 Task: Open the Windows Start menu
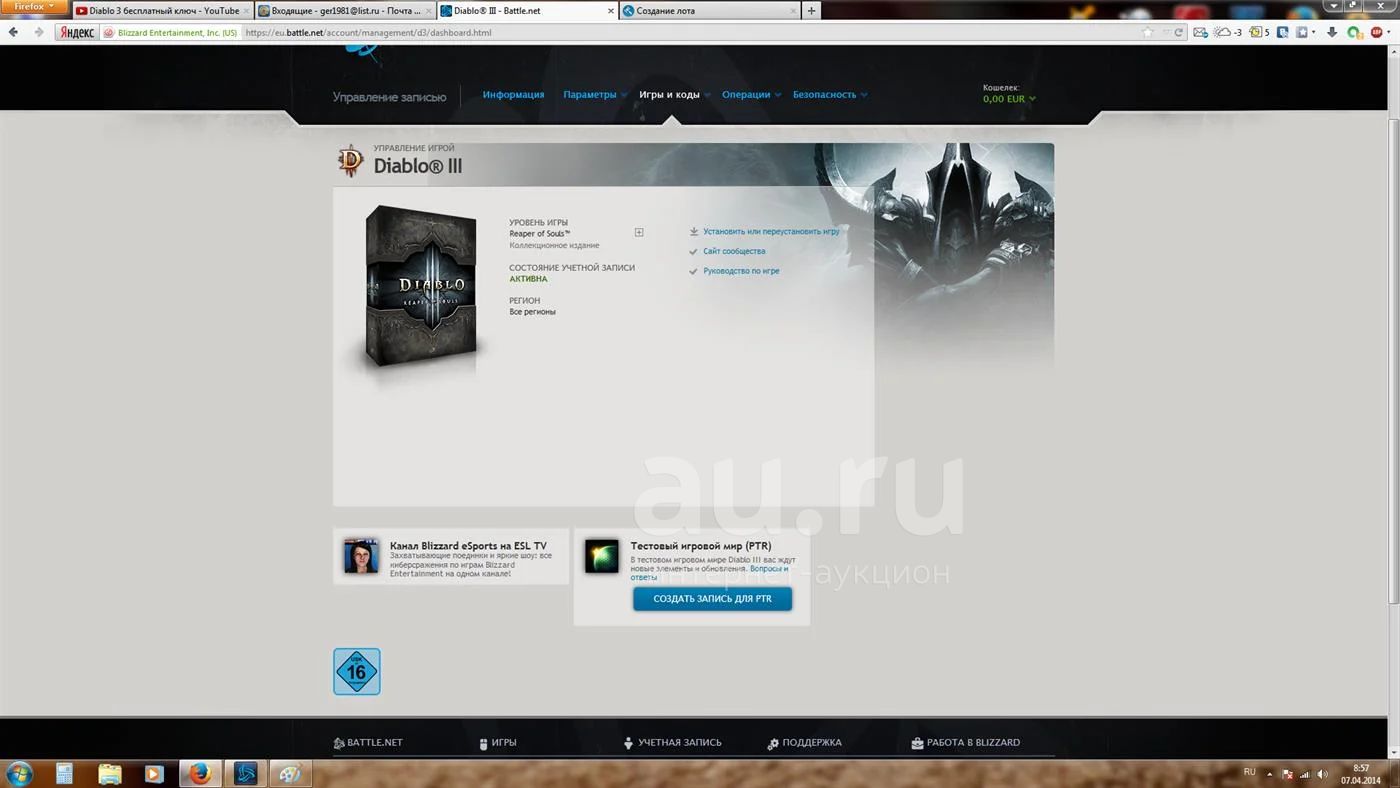tap(19, 773)
